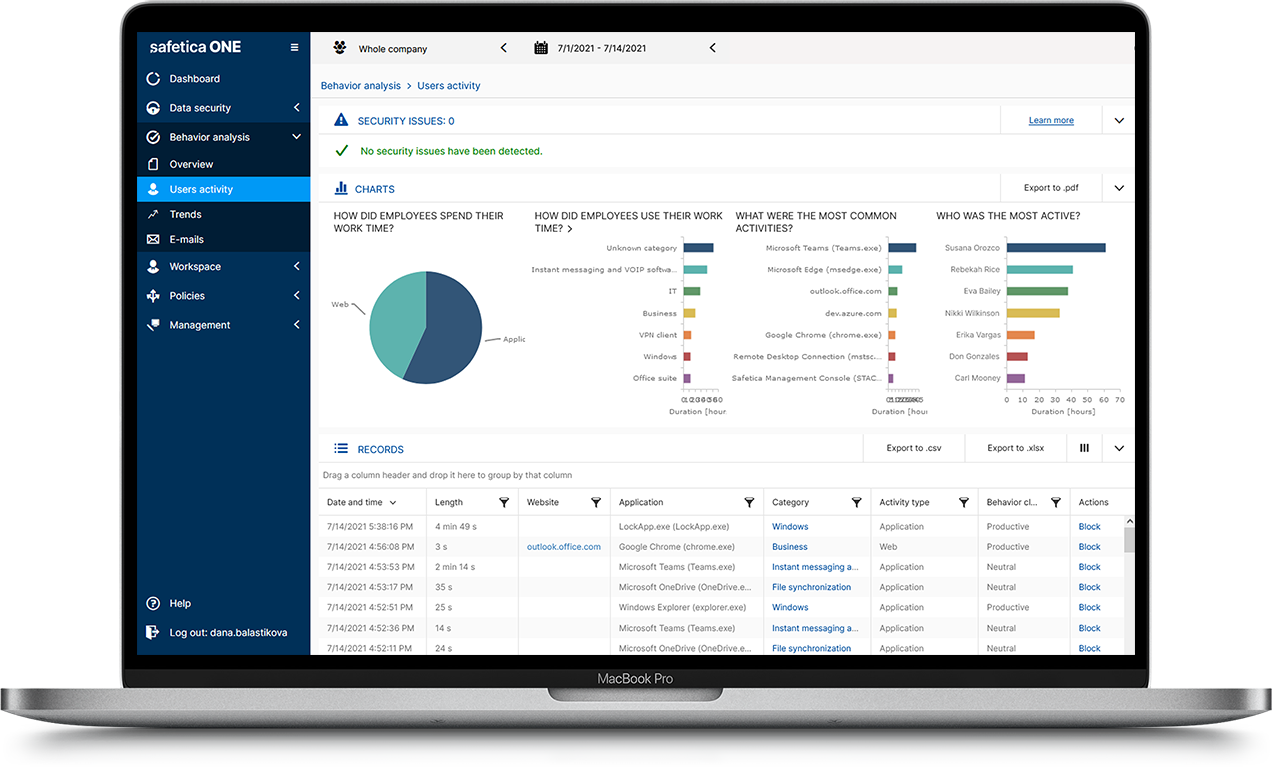This screenshot has width=1272, height=767.
Task: Block LockApp.exe in first row
Action: pyautogui.click(x=1089, y=527)
